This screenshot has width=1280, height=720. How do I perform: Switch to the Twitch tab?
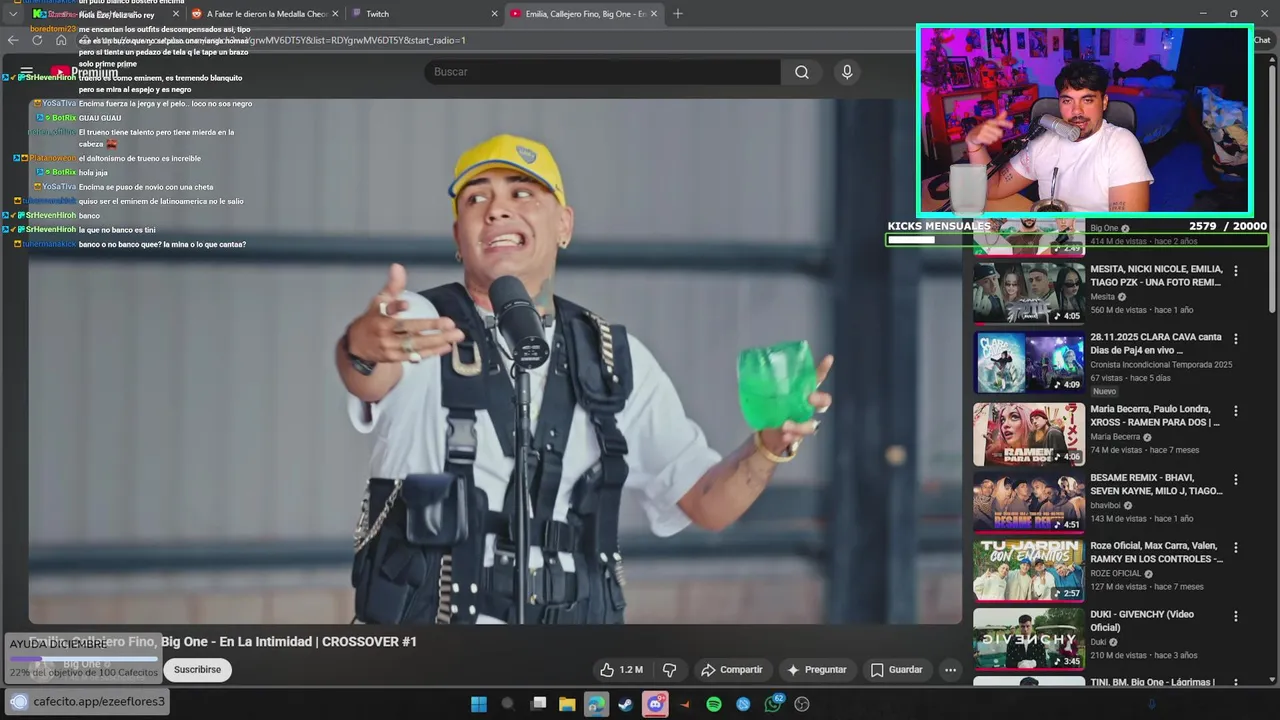coord(425,14)
